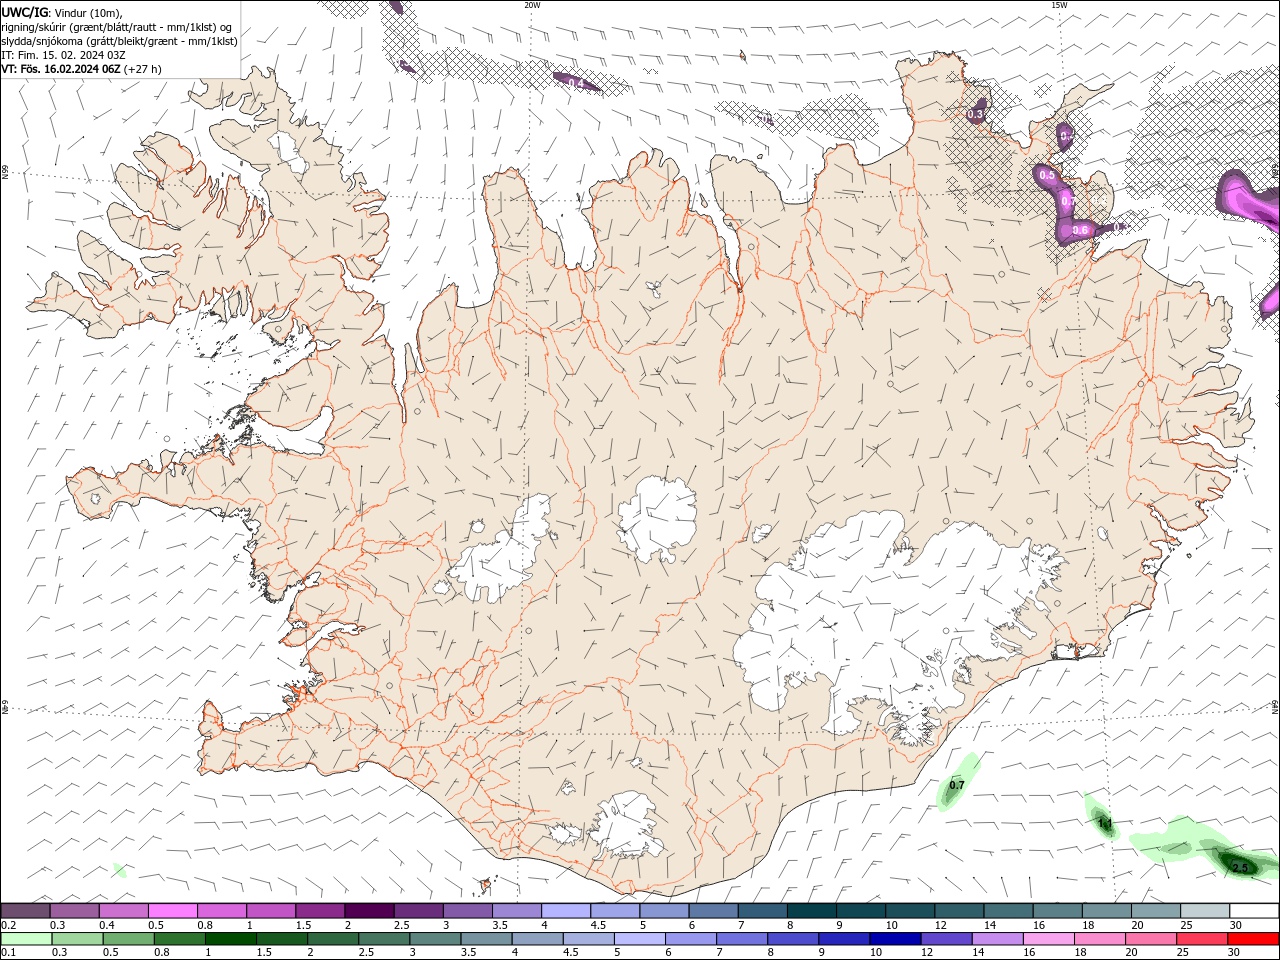This screenshot has width=1280, height=960.
Task: Click the '+27 h' forecast offset text
Action: coord(142,69)
